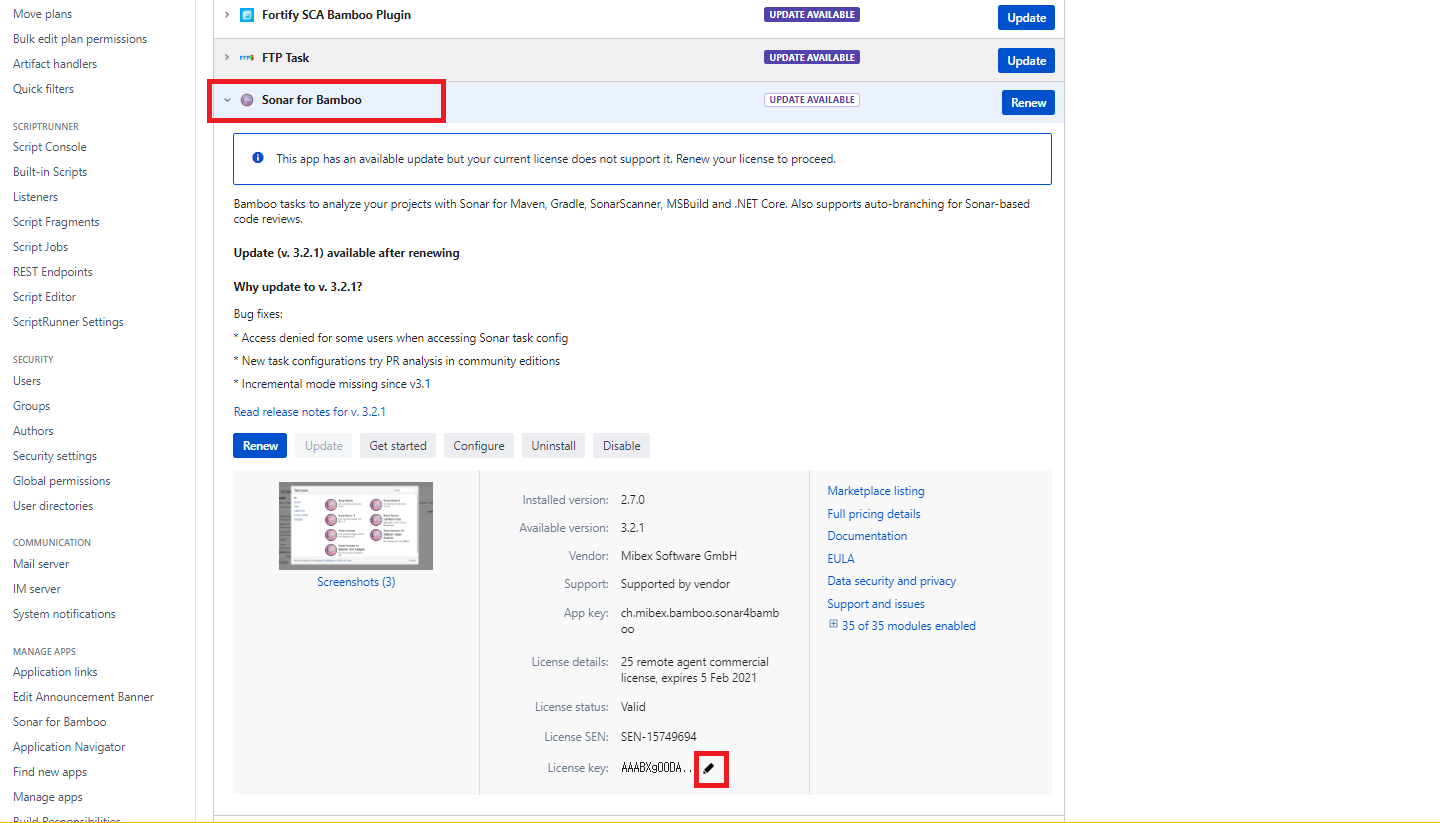Screen dimensions: 1440x823
Task: Click the info icon in the license notice
Action: point(258,158)
